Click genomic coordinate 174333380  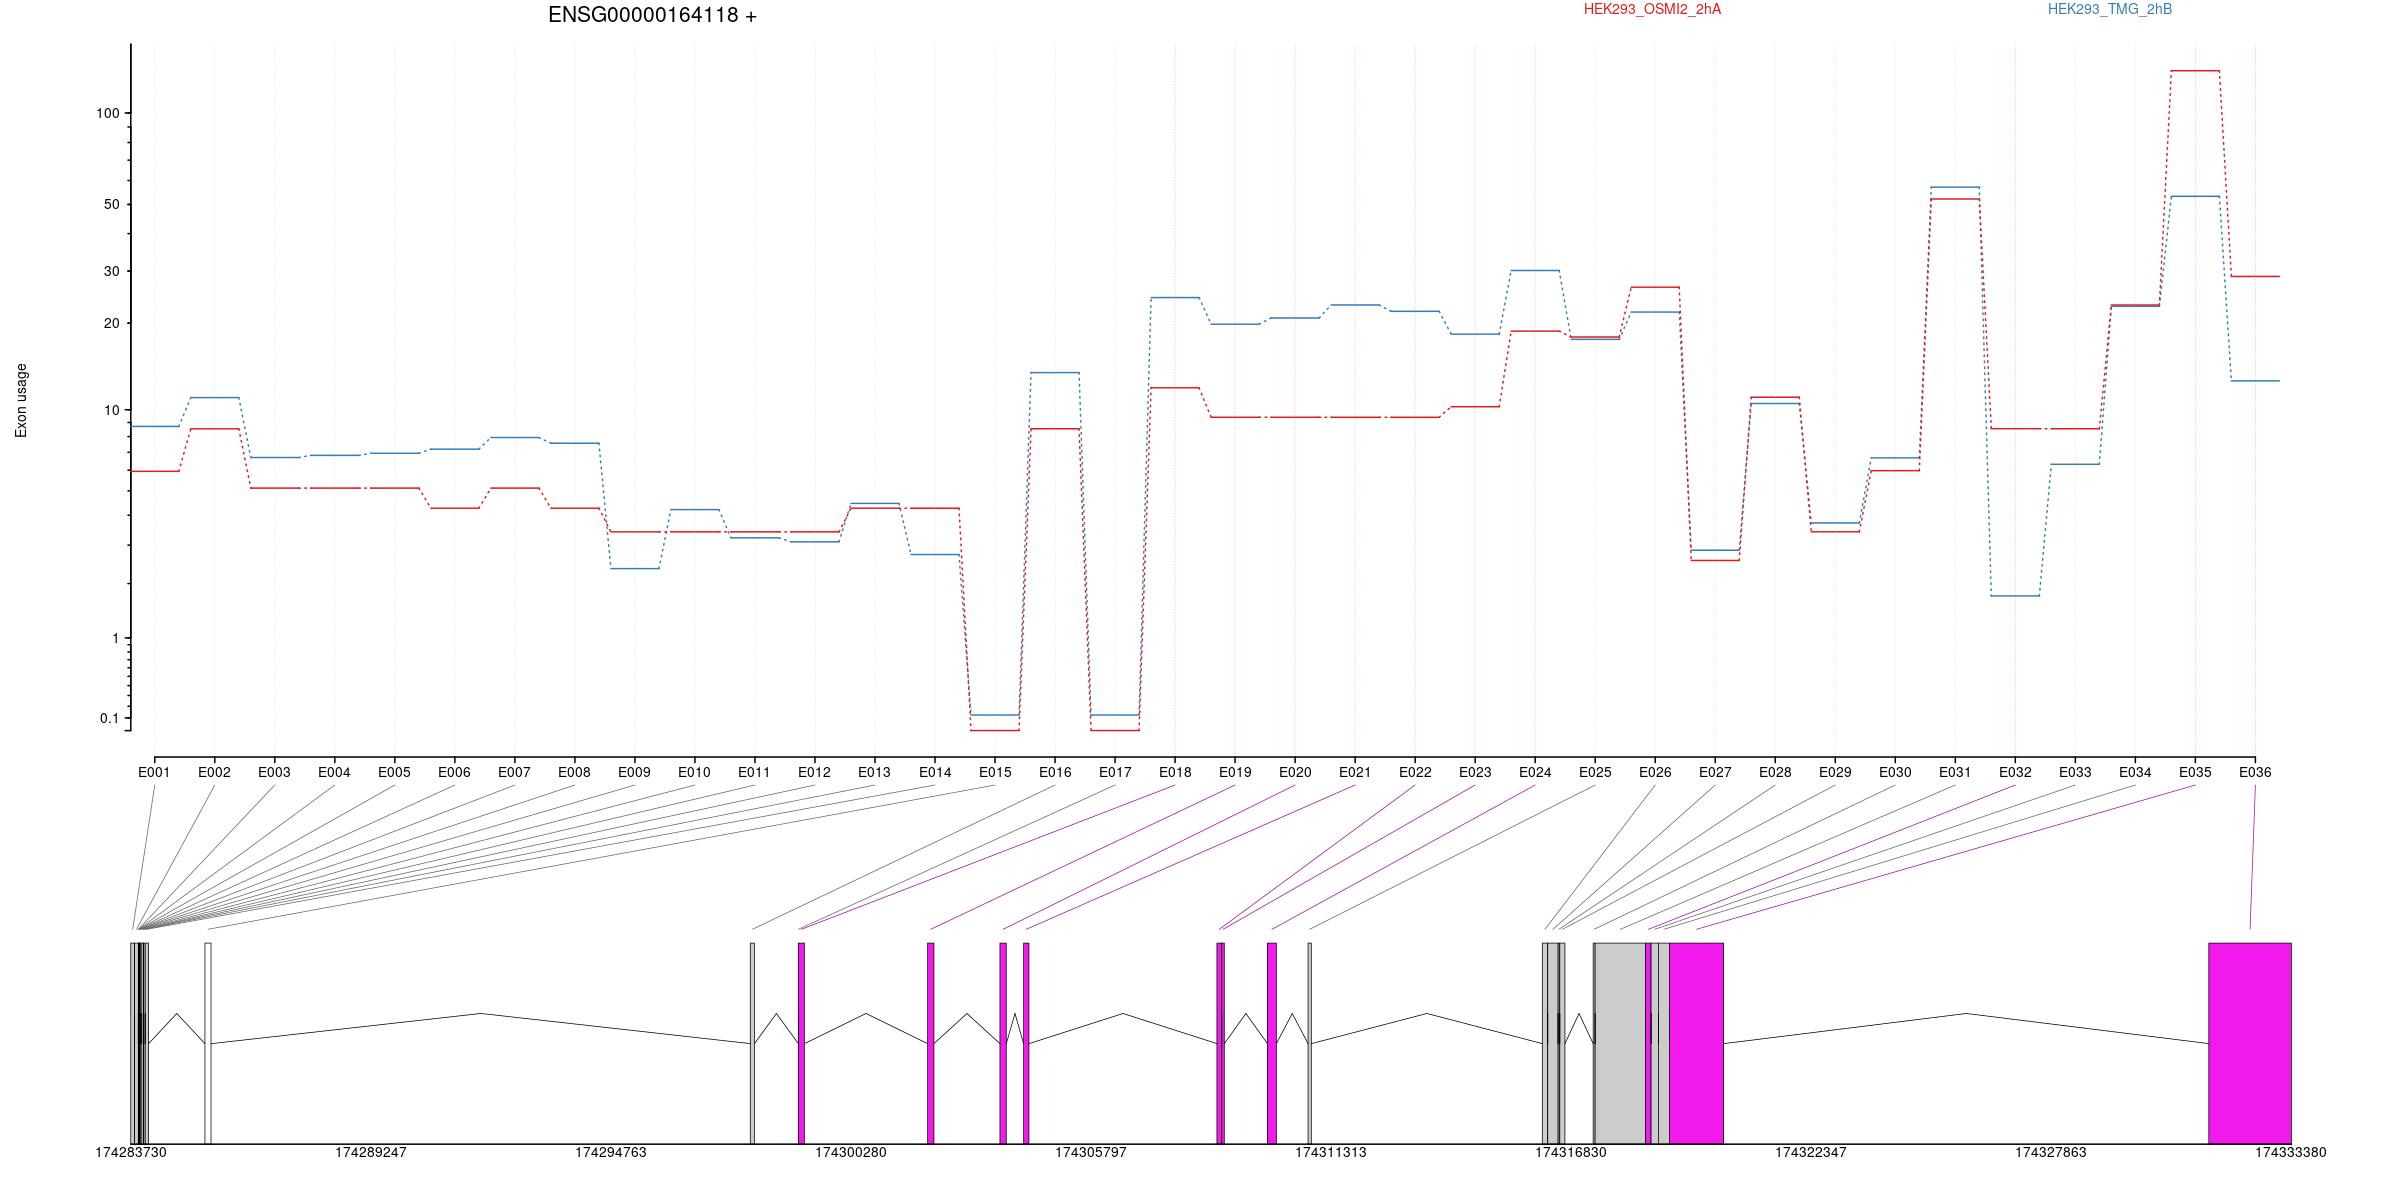[2291, 1152]
